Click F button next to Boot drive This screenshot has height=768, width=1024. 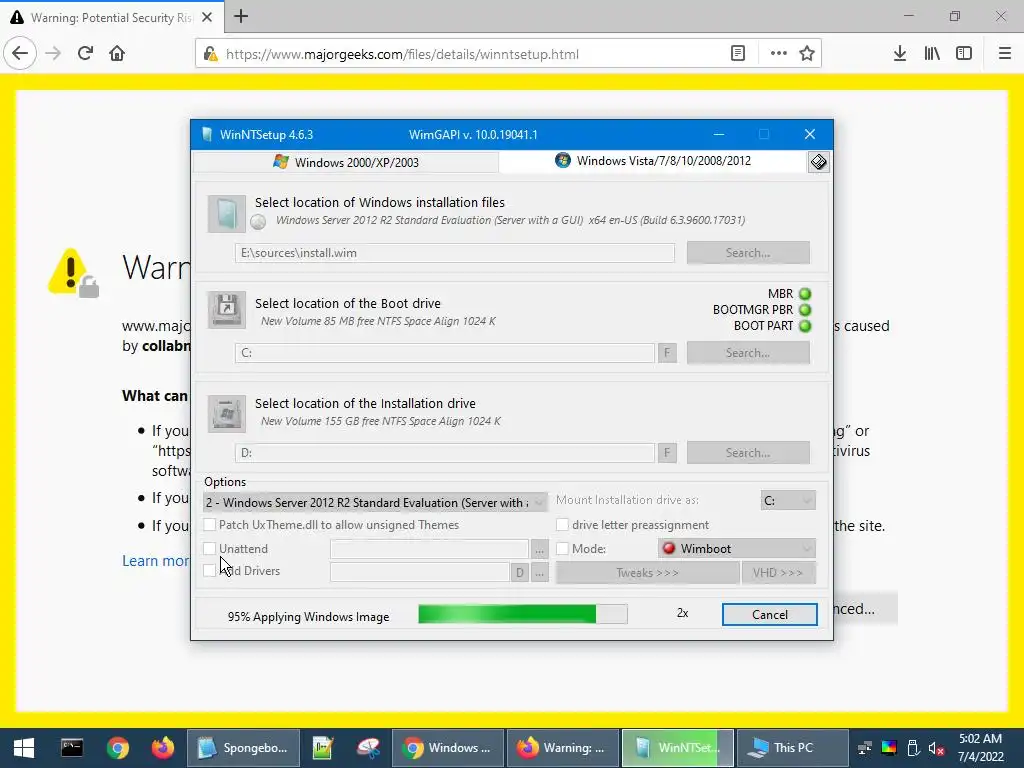[667, 353]
